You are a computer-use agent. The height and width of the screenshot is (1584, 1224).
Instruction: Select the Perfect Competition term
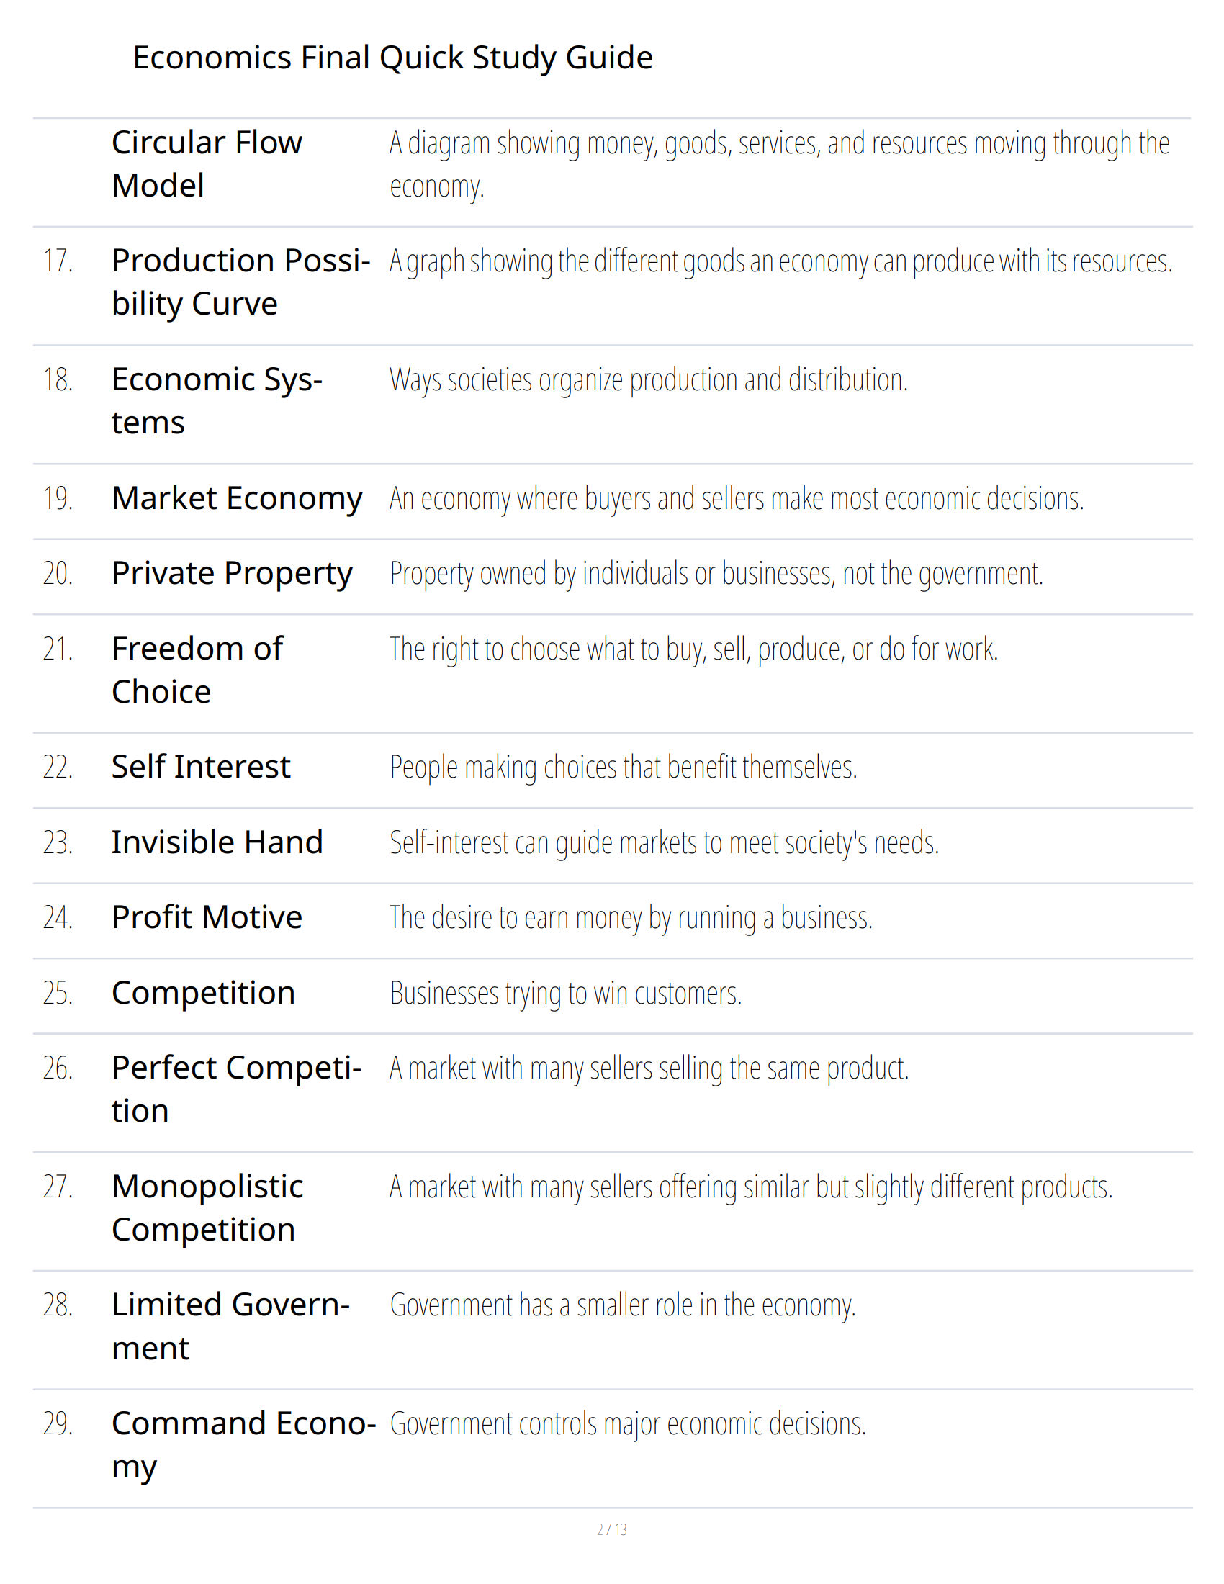pyautogui.click(x=237, y=1089)
